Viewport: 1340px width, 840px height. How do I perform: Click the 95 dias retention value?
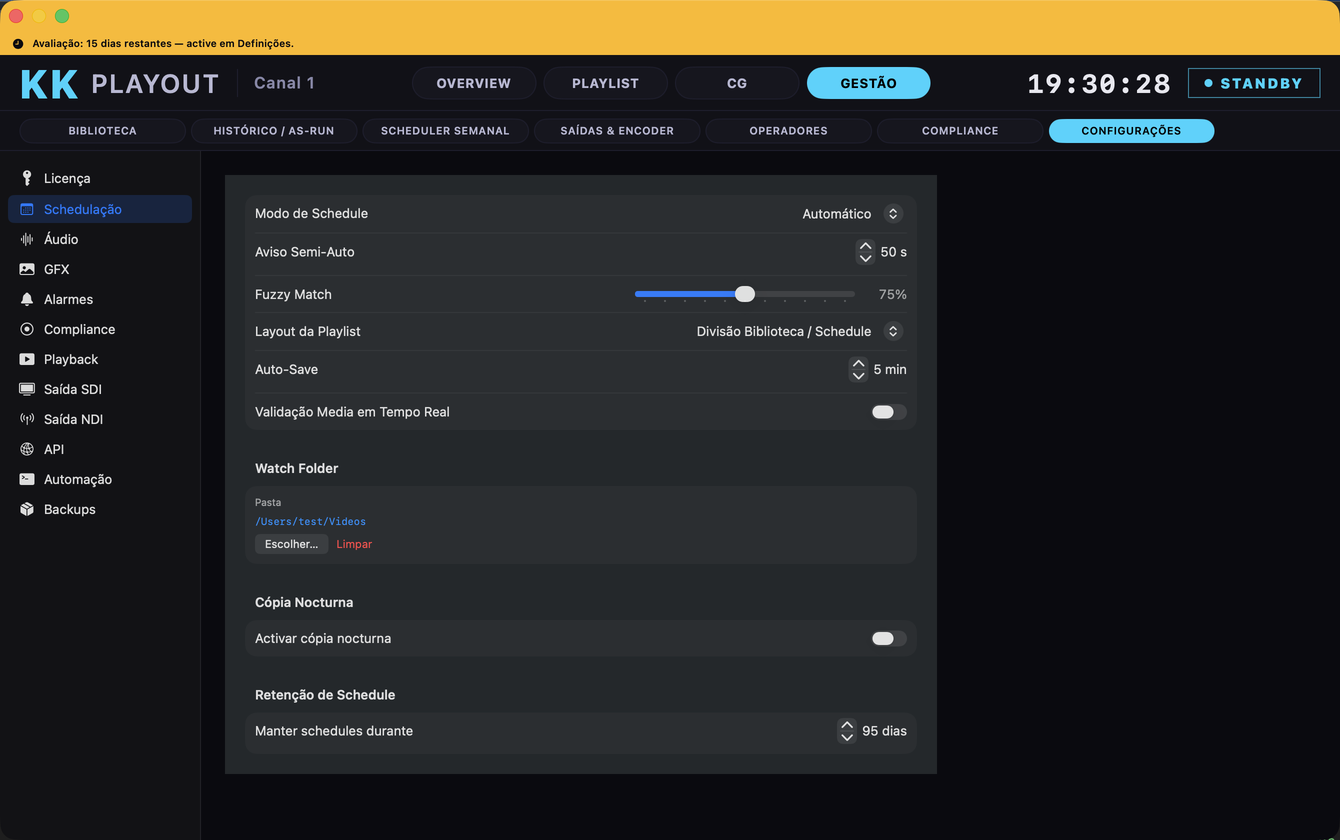(x=884, y=731)
